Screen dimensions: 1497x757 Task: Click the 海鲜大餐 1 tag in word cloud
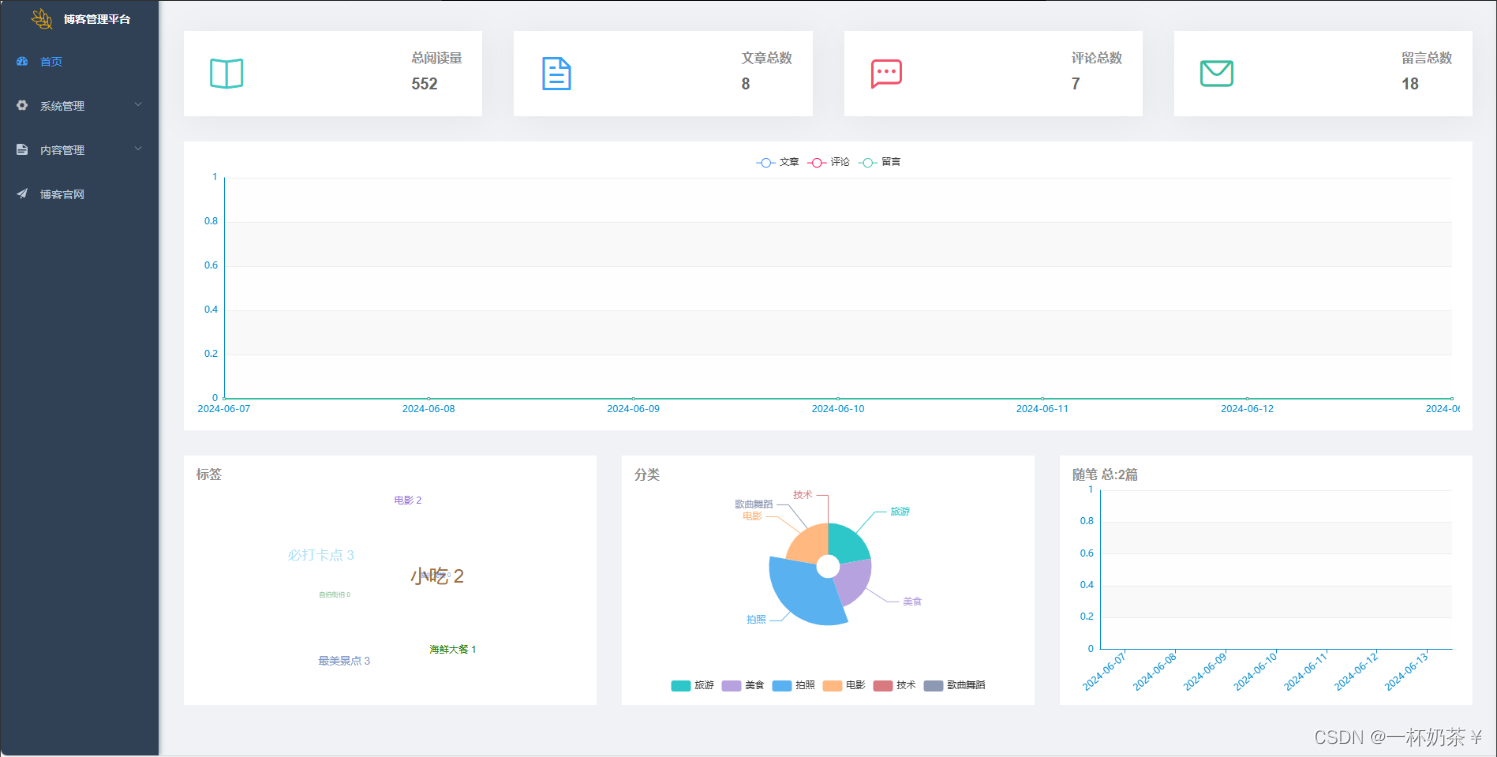coord(453,650)
